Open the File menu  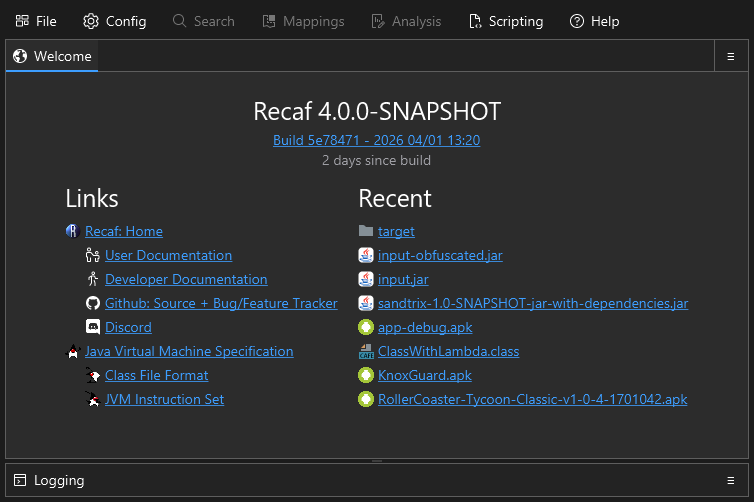(x=36, y=21)
